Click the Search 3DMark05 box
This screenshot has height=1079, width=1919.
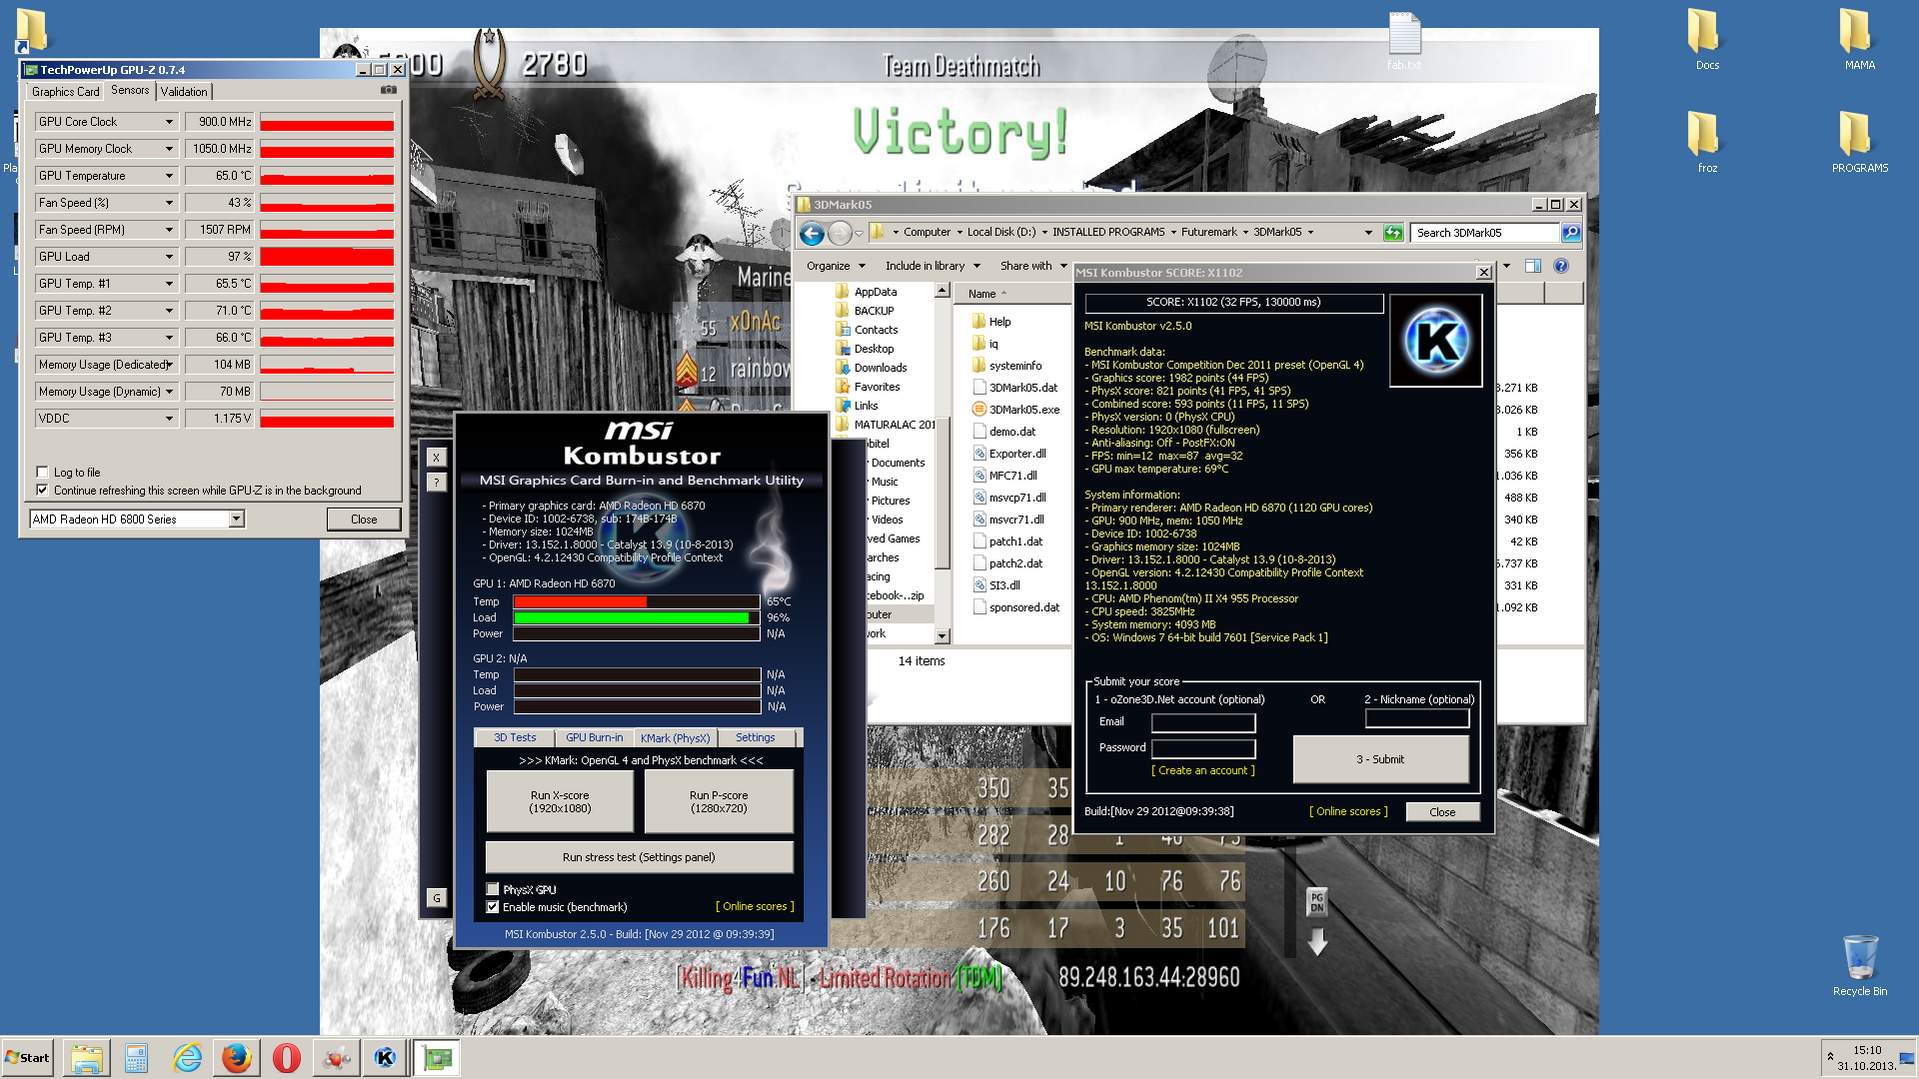tap(1484, 233)
